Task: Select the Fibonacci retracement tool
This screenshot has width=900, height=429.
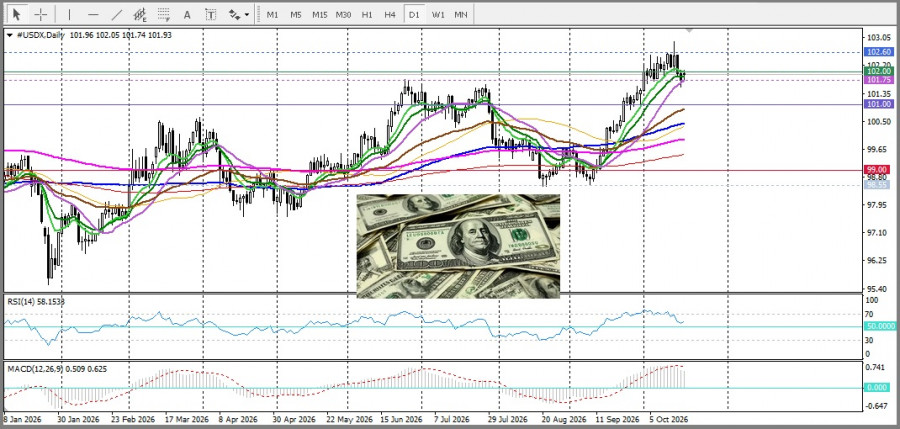Action: pos(164,14)
